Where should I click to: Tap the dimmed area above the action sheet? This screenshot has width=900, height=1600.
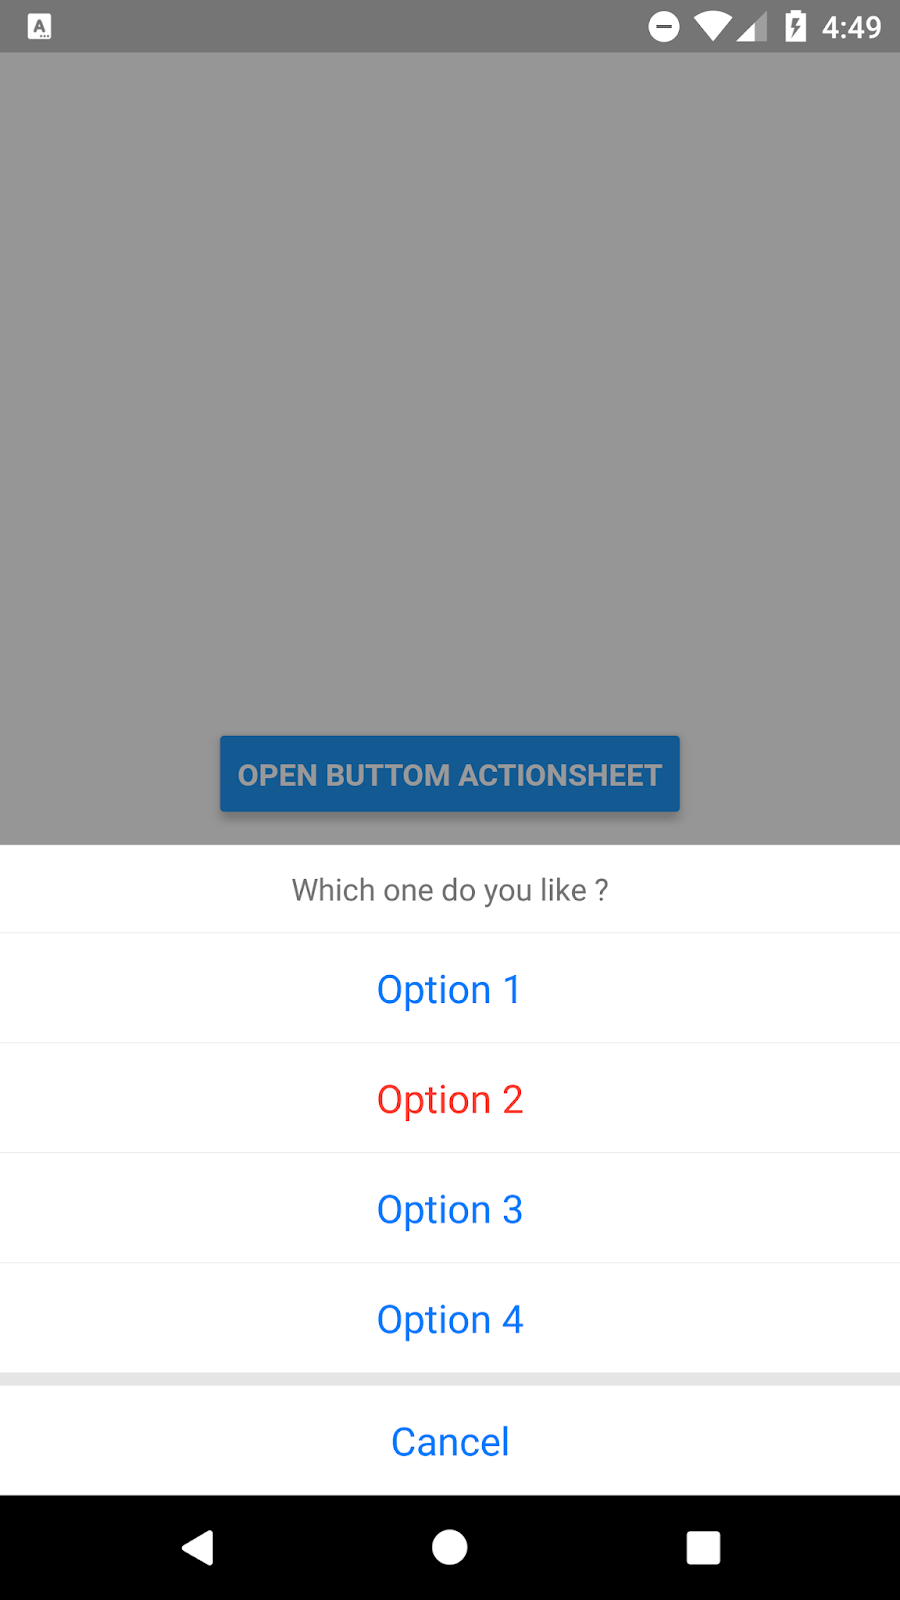tap(450, 400)
